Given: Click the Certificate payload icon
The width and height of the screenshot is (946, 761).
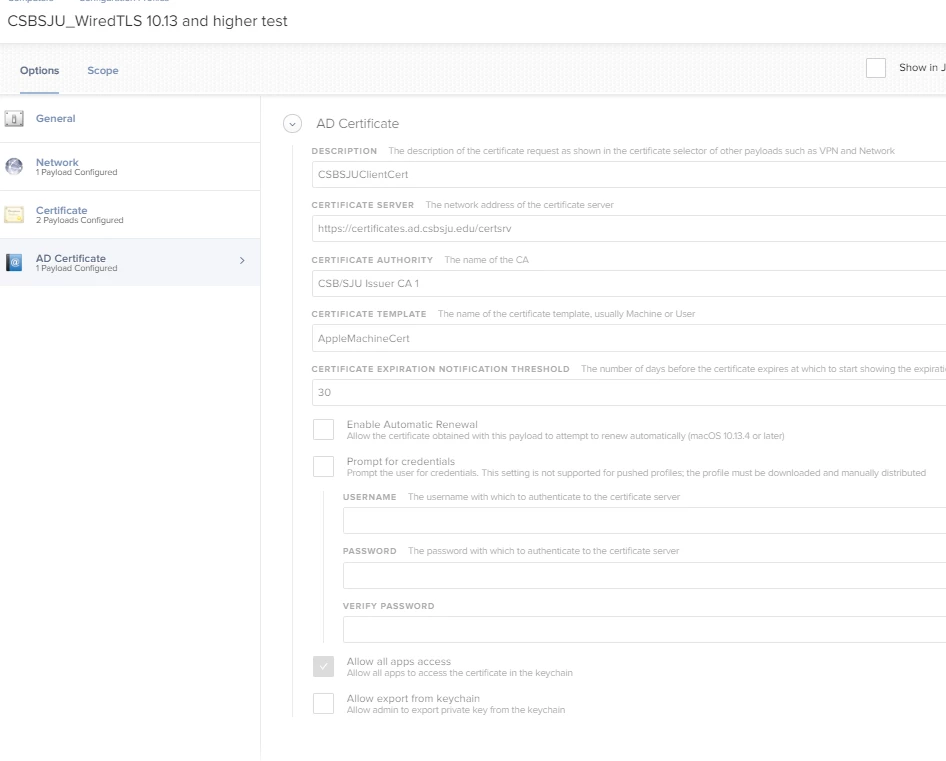Looking at the screenshot, I should pos(14,214).
